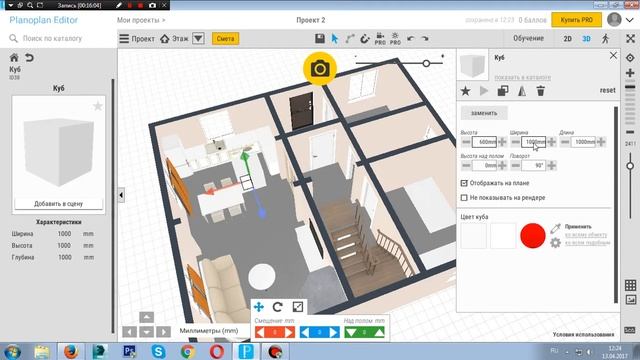
Task: Open показать в каталоге link
Action: coord(522,77)
